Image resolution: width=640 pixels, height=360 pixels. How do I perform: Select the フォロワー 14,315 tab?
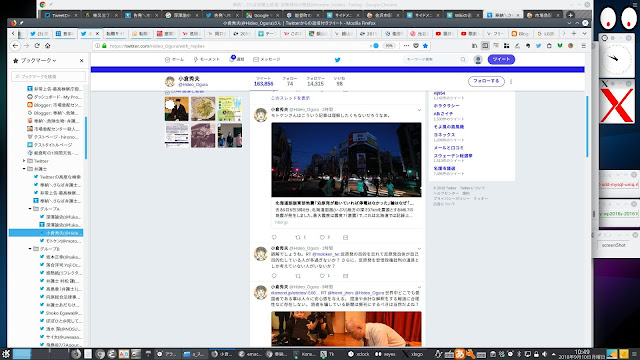[315, 82]
